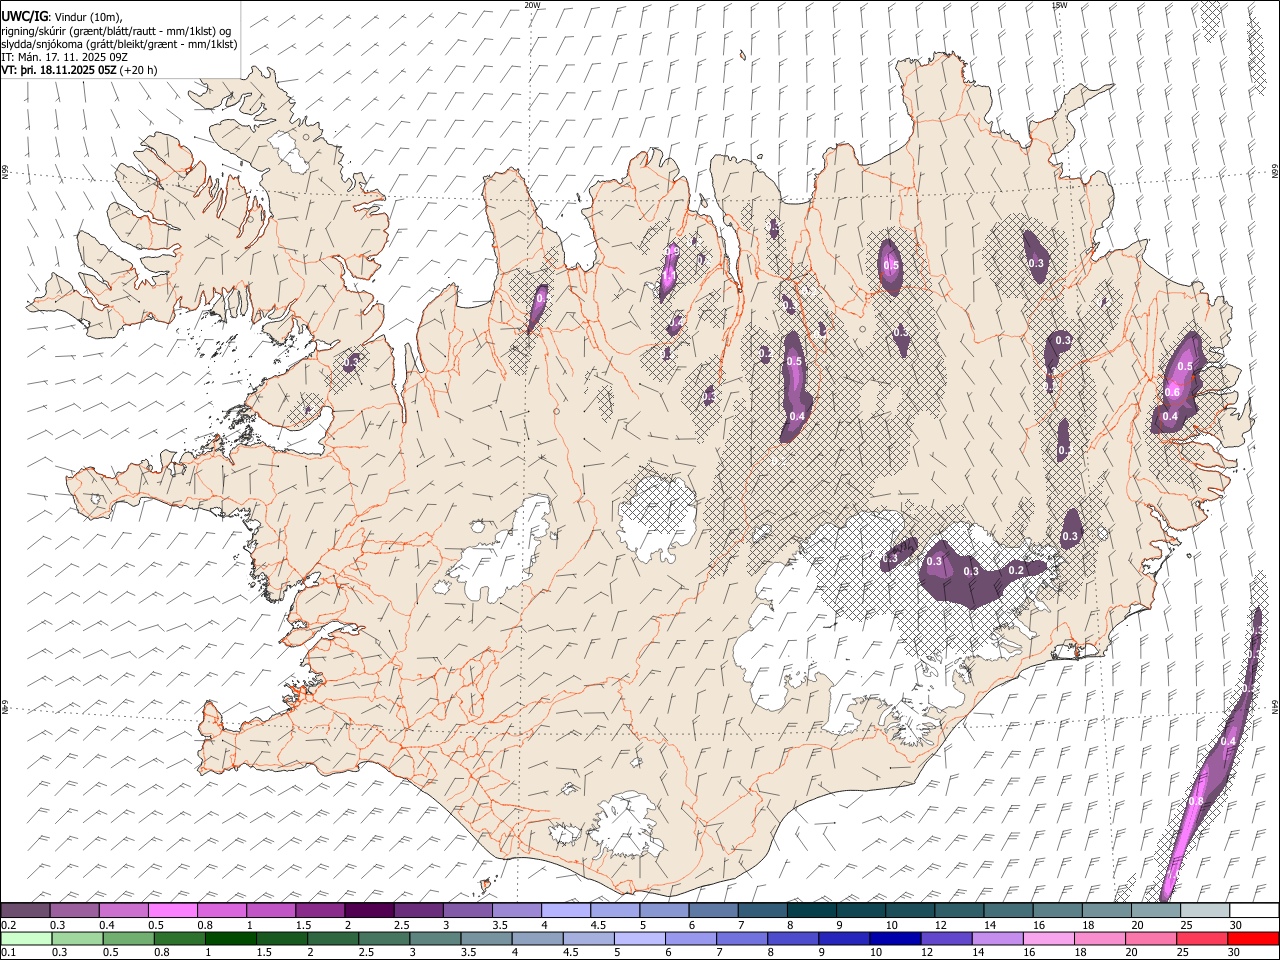
Task: Click the "0.2" value on the glacier patch
Action: click(x=1016, y=570)
